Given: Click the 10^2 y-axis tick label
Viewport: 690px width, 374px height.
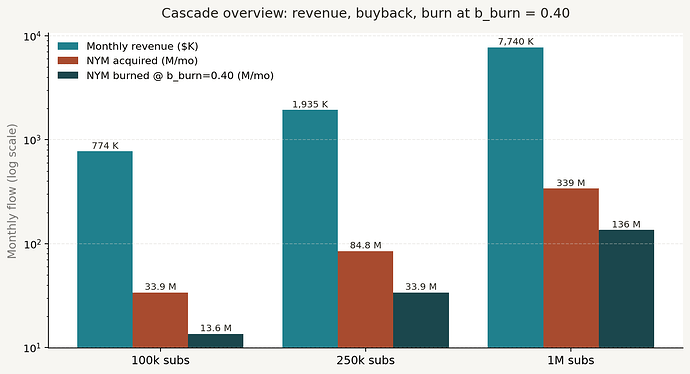Looking at the screenshot, I should 32,244.
